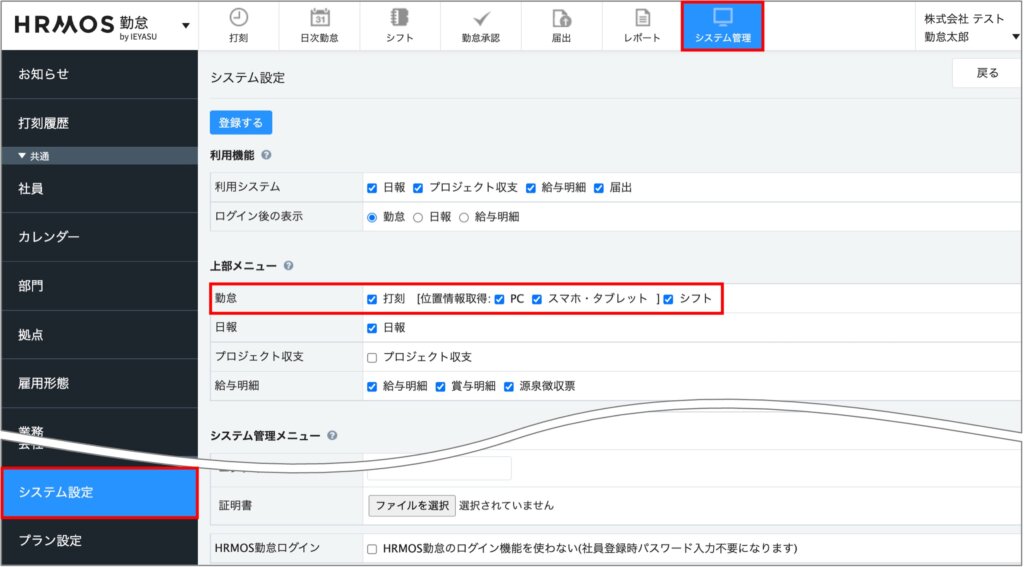Click the ファイルを選択 button for 証明書
Viewport: 1024px width, 567px height.
click(x=412, y=506)
